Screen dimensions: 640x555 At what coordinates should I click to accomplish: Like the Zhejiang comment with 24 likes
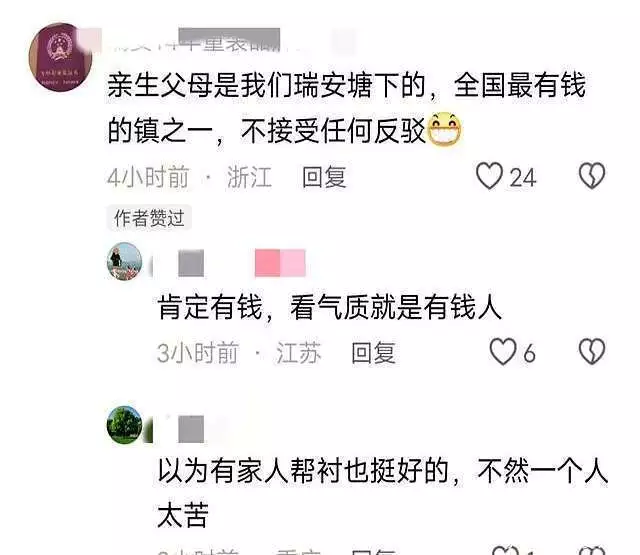click(489, 176)
